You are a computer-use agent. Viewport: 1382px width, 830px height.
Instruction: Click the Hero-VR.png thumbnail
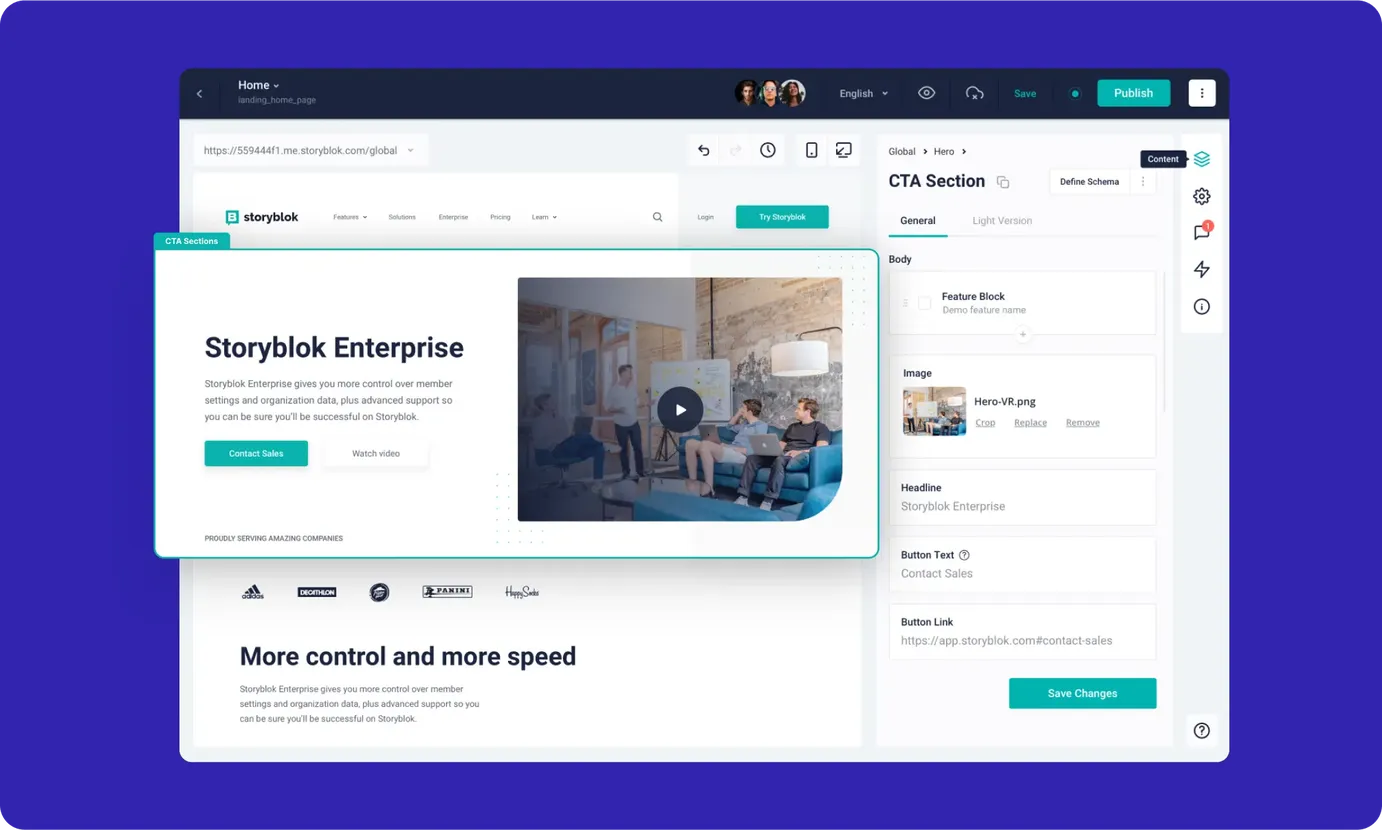coord(934,412)
